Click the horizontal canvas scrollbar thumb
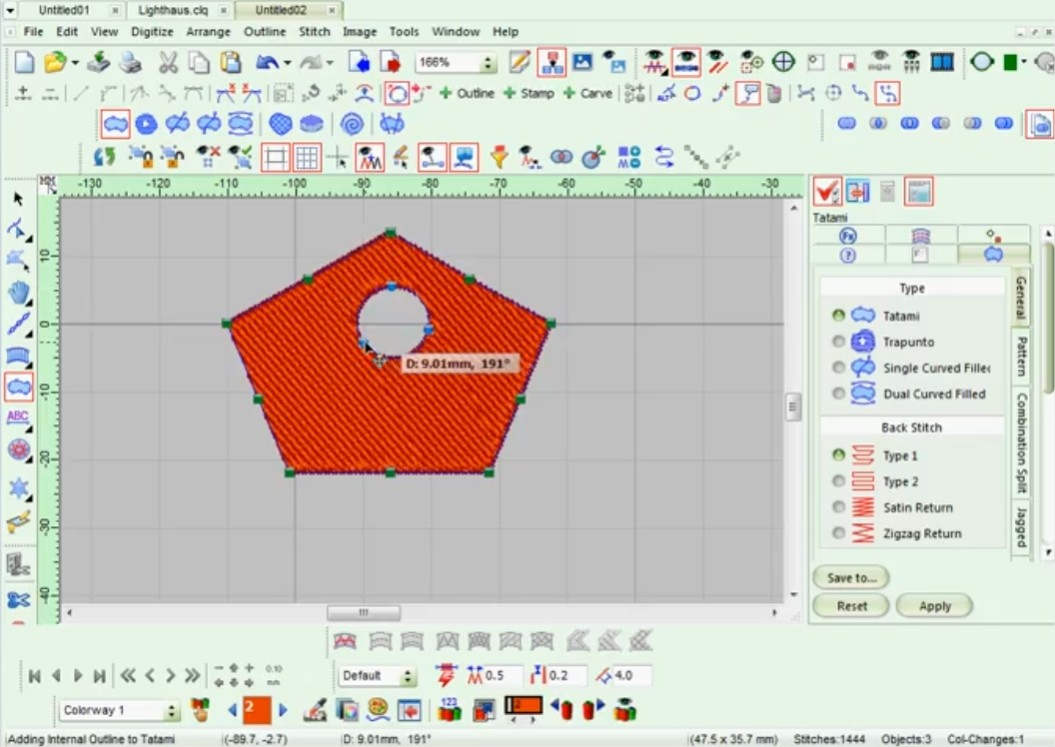Viewport: 1055px width, 747px height. click(363, 612)
